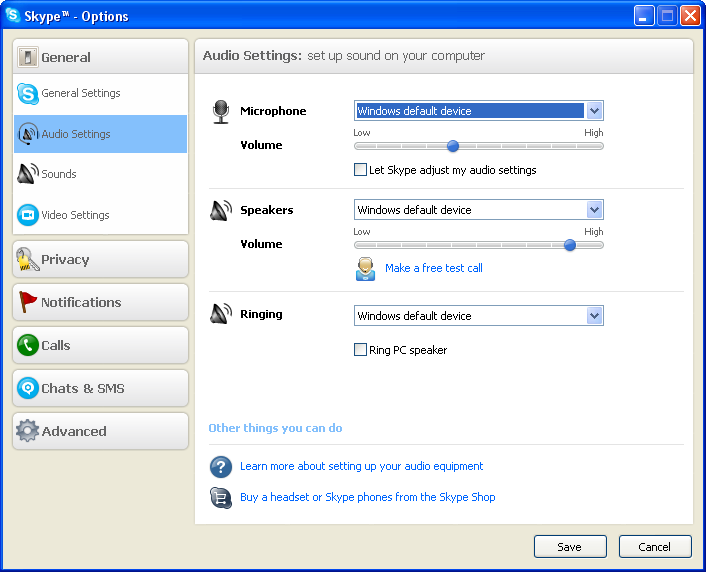Screen dimensions: 706x572
Task: Click the 'Ringing' label text
Action: [x=261, y=314]
